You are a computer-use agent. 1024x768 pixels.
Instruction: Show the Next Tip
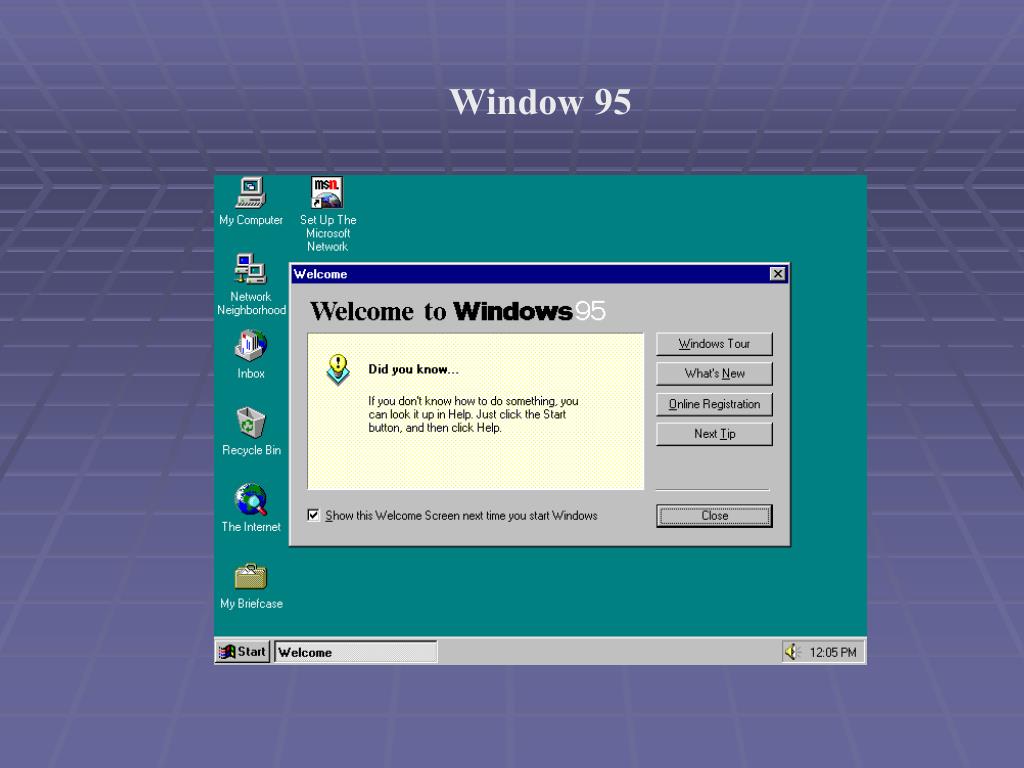[x=714, y=434]
